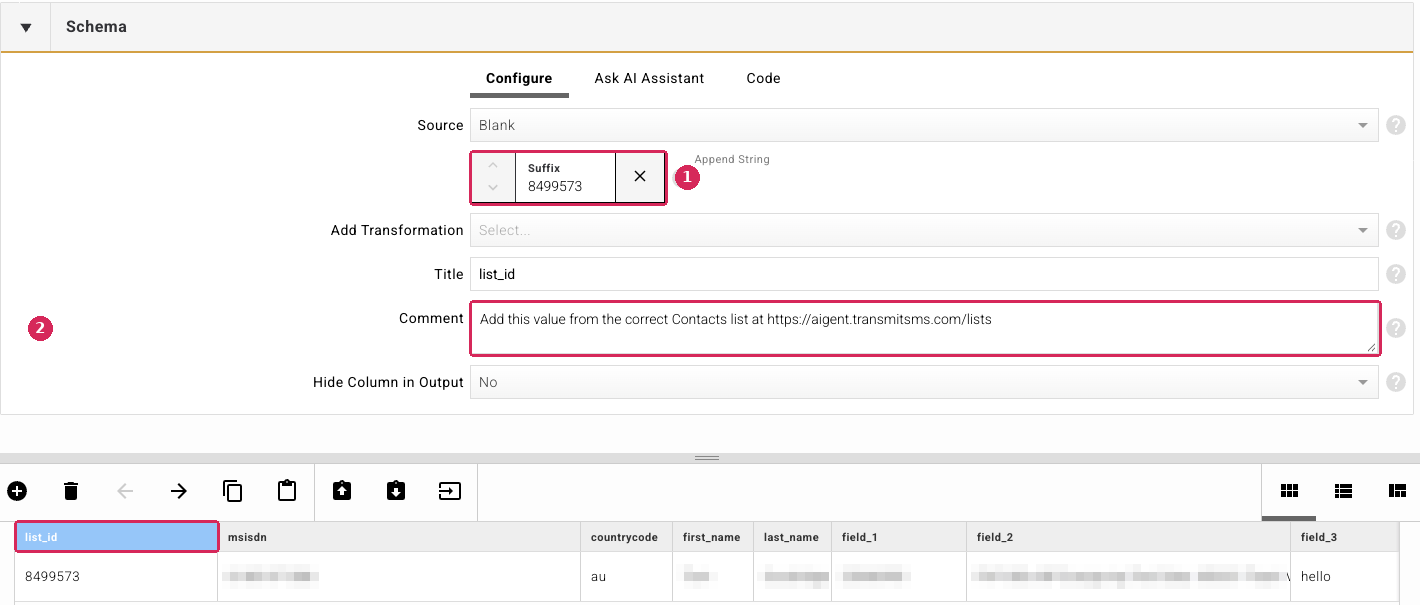Delete the selected column via trash icon
Image resolution: width=1420 pixels, height=605 pixels.
tap(71, 491)
